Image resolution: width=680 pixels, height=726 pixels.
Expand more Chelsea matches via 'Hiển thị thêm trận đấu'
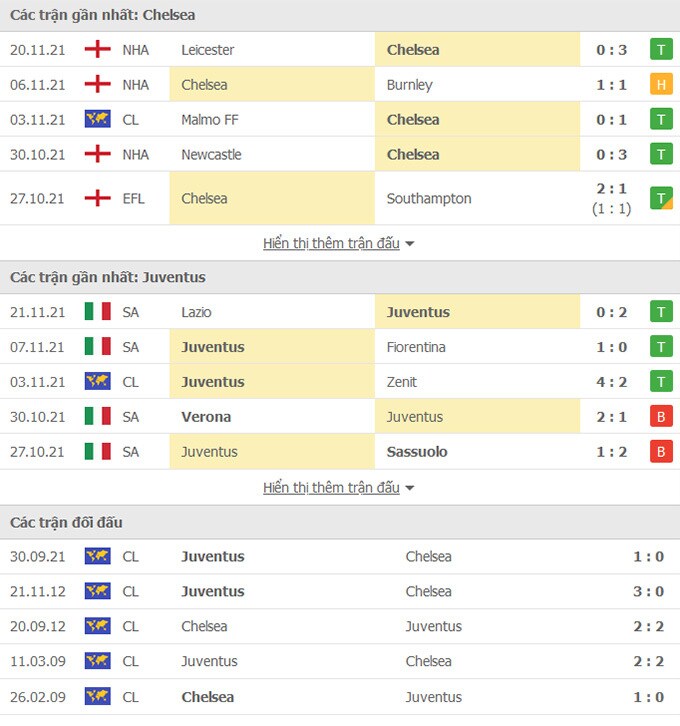(338, 243)
